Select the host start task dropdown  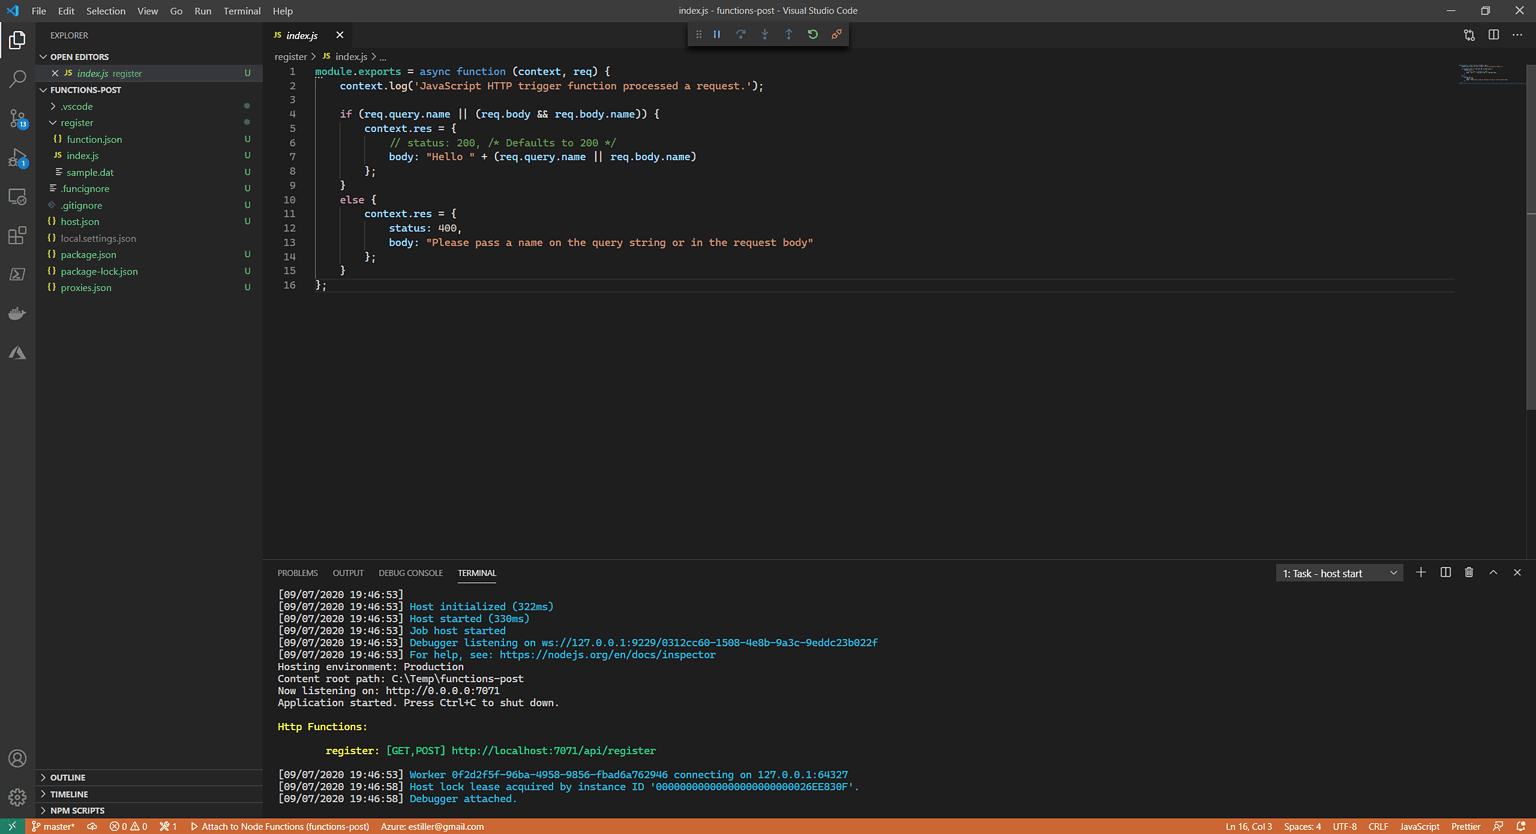pos(1339,572)
